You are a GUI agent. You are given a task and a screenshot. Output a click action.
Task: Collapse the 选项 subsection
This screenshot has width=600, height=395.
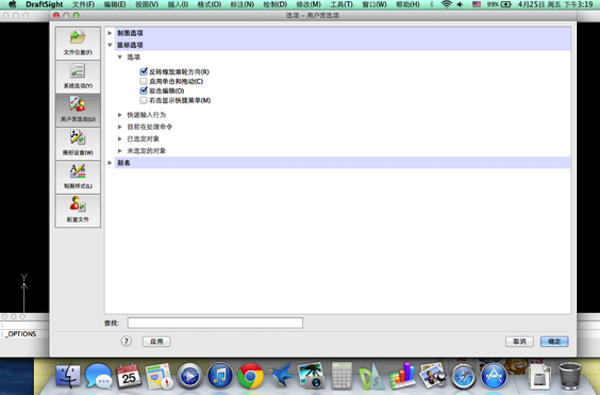[120, 57]
